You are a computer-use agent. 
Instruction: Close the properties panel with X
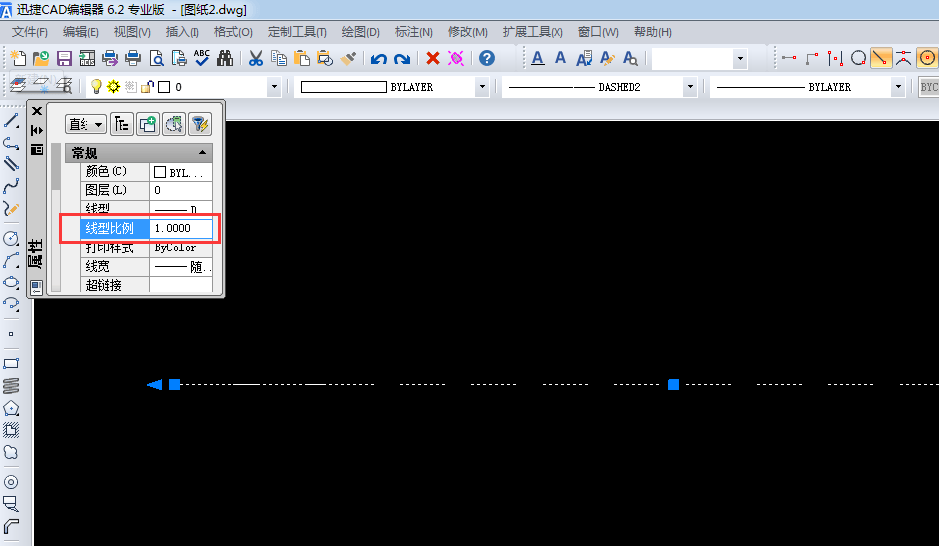(37, 110)
